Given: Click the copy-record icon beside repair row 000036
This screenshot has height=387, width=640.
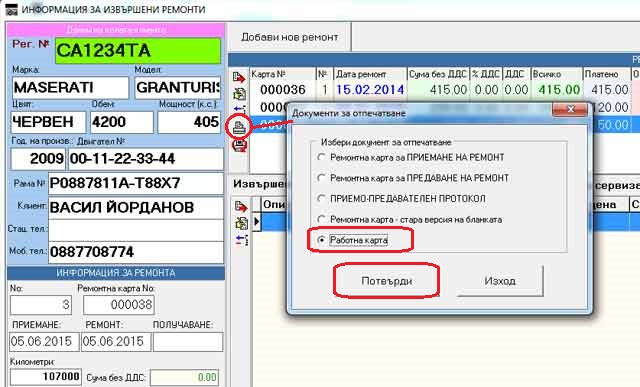Looking at the screenshot, I should click(240, 94).
